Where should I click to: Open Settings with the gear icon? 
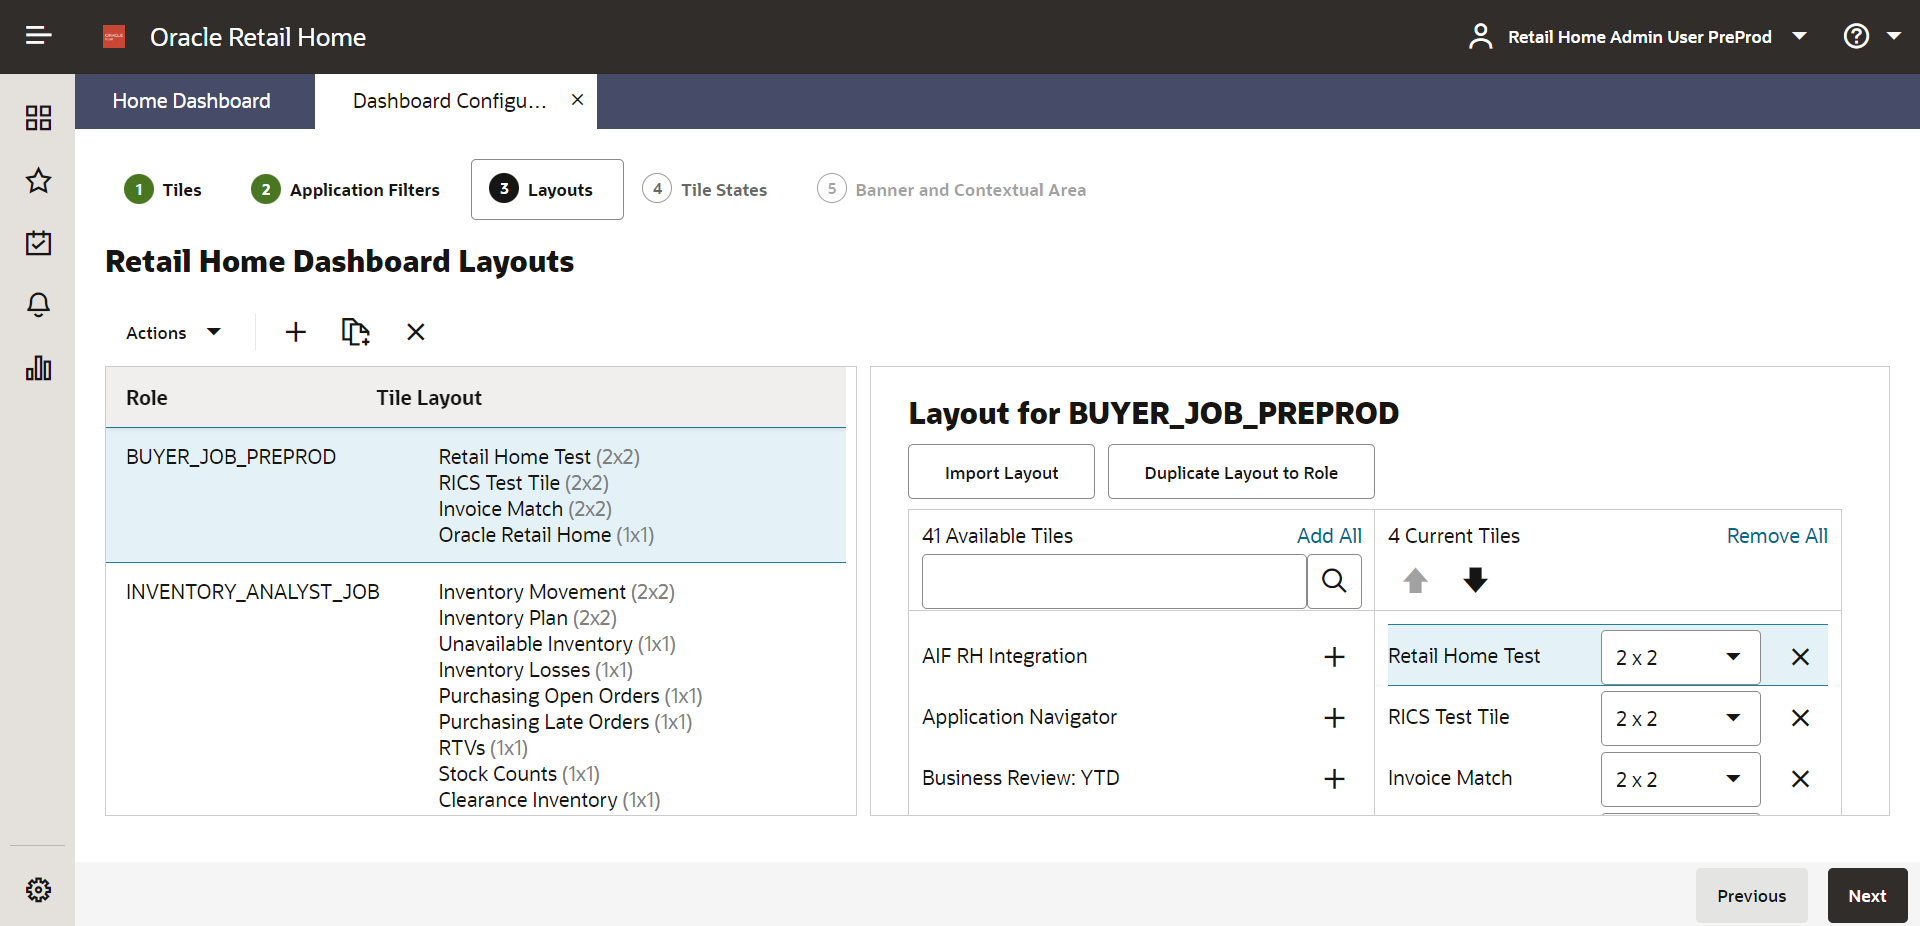click(38, 890)
